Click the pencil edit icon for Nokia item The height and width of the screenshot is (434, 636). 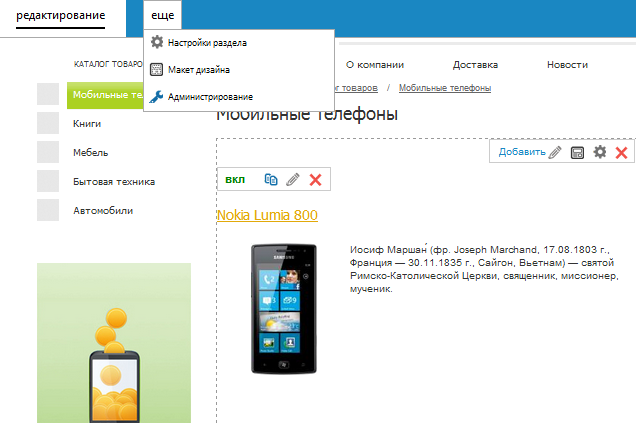(x=293, y=180)
